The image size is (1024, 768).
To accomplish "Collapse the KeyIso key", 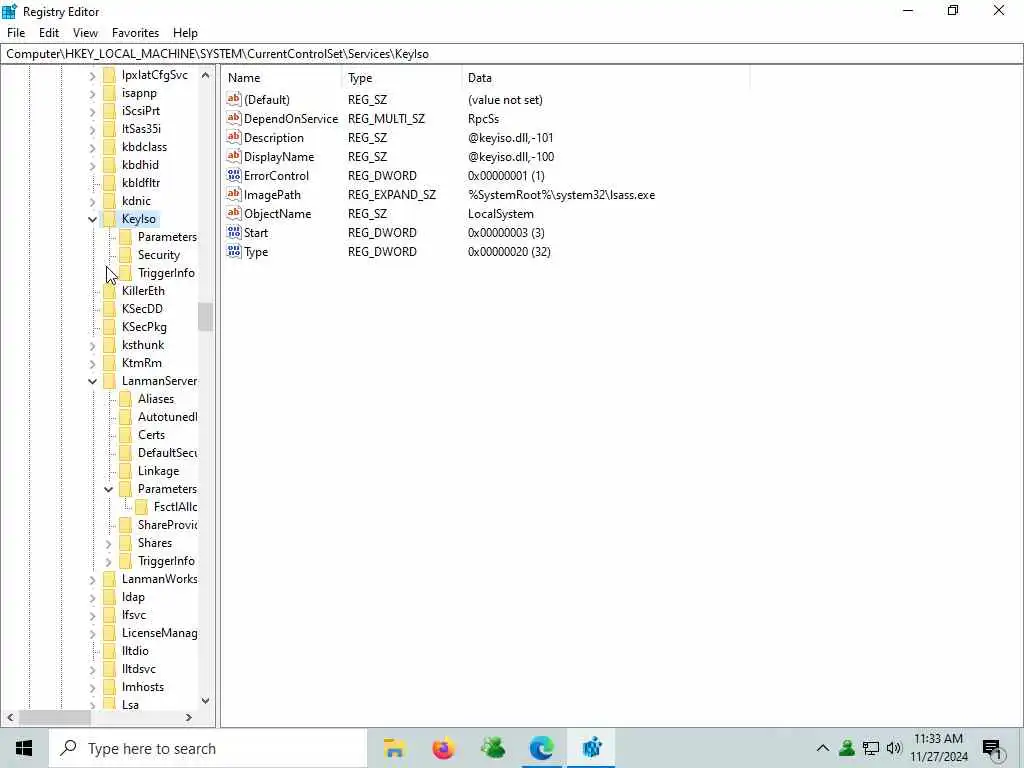I will 92,219.
